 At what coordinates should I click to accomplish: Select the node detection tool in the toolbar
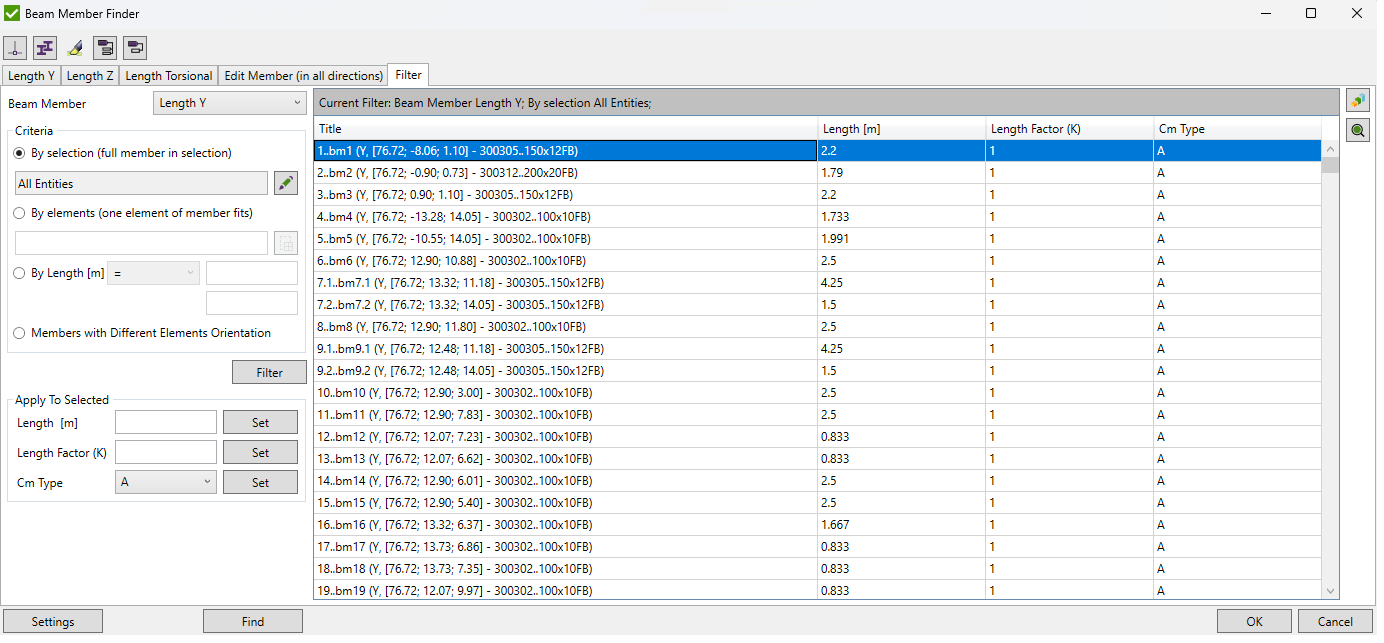coord(15,47)
